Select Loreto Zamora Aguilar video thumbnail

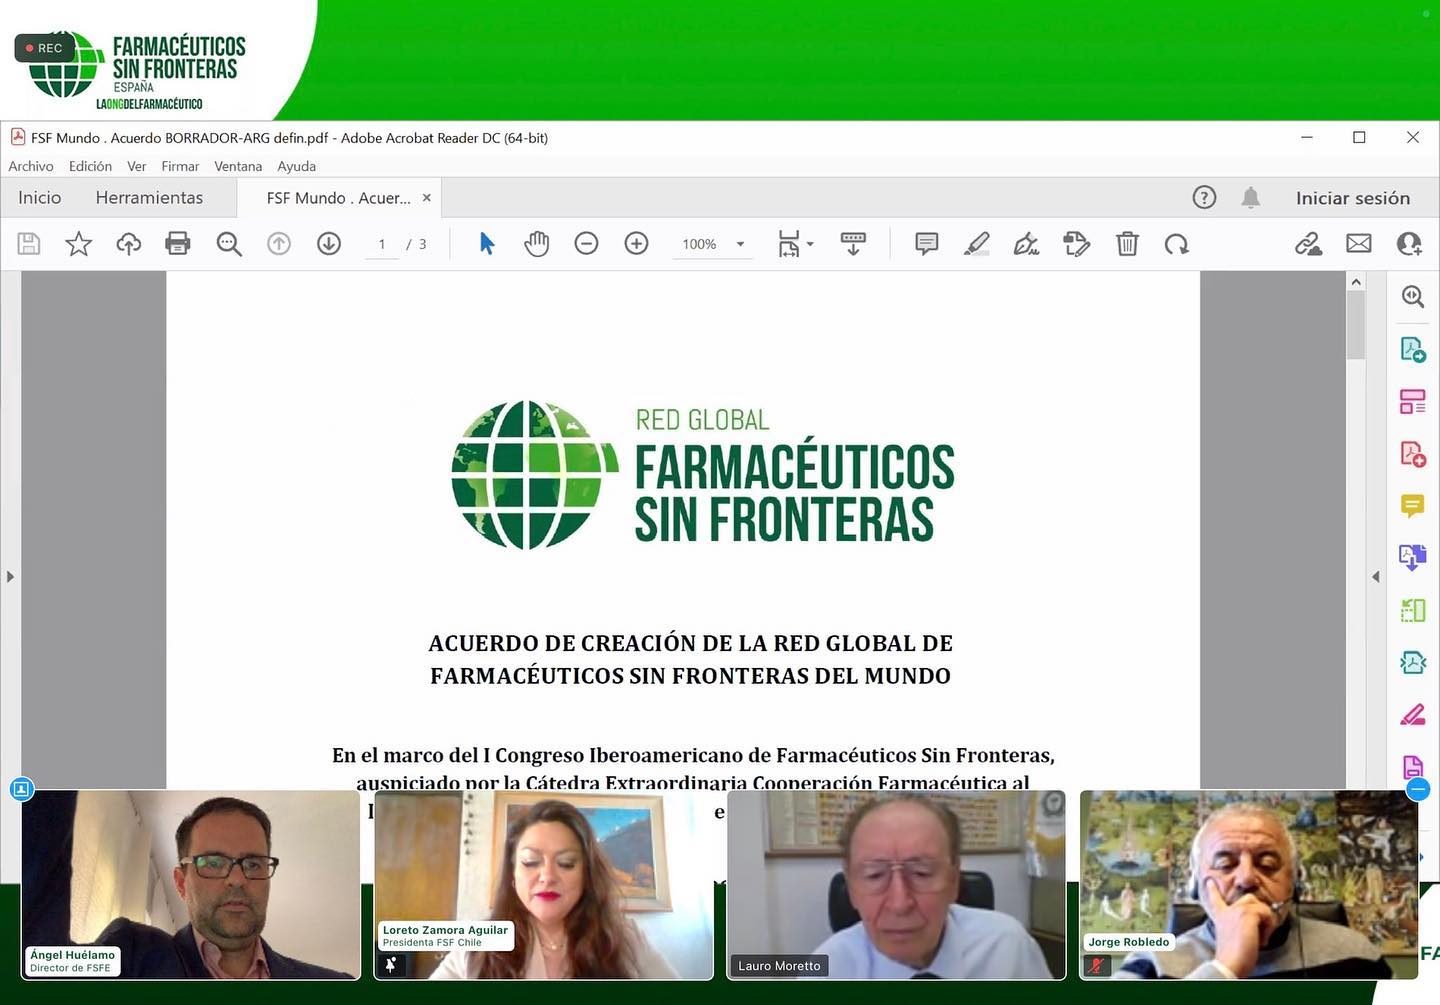[544, 885]
